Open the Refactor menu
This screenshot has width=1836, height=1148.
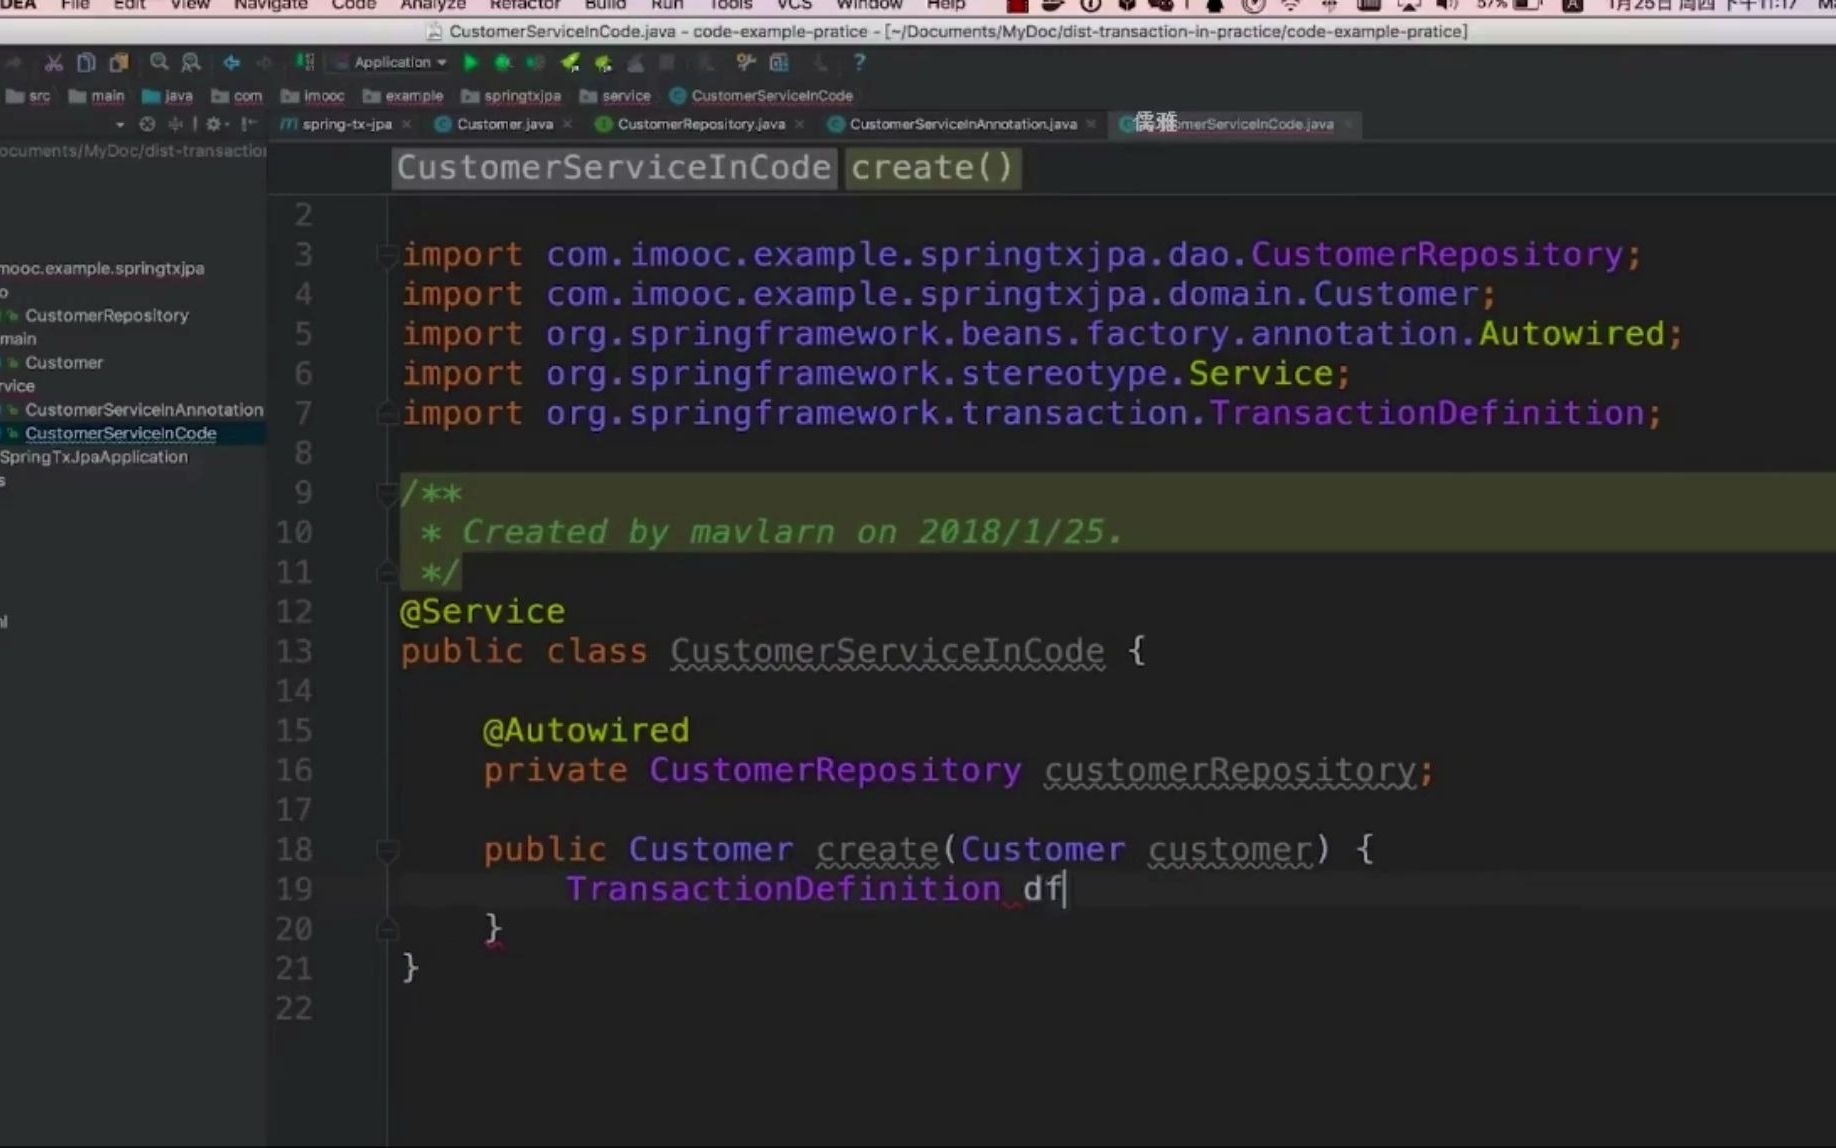[525, 5]
